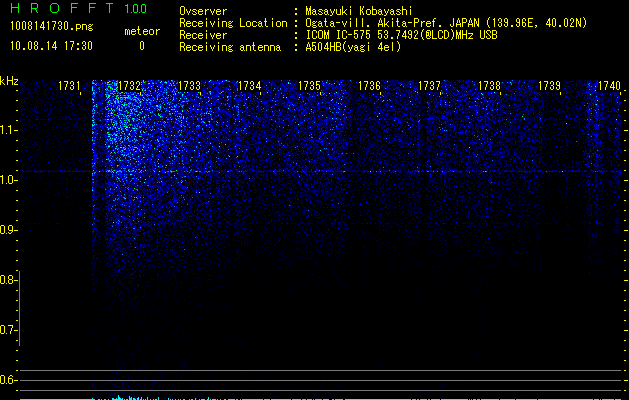Click the Receiver label
Viewport: 629px width, 400px height.
[x=203, y=35]
